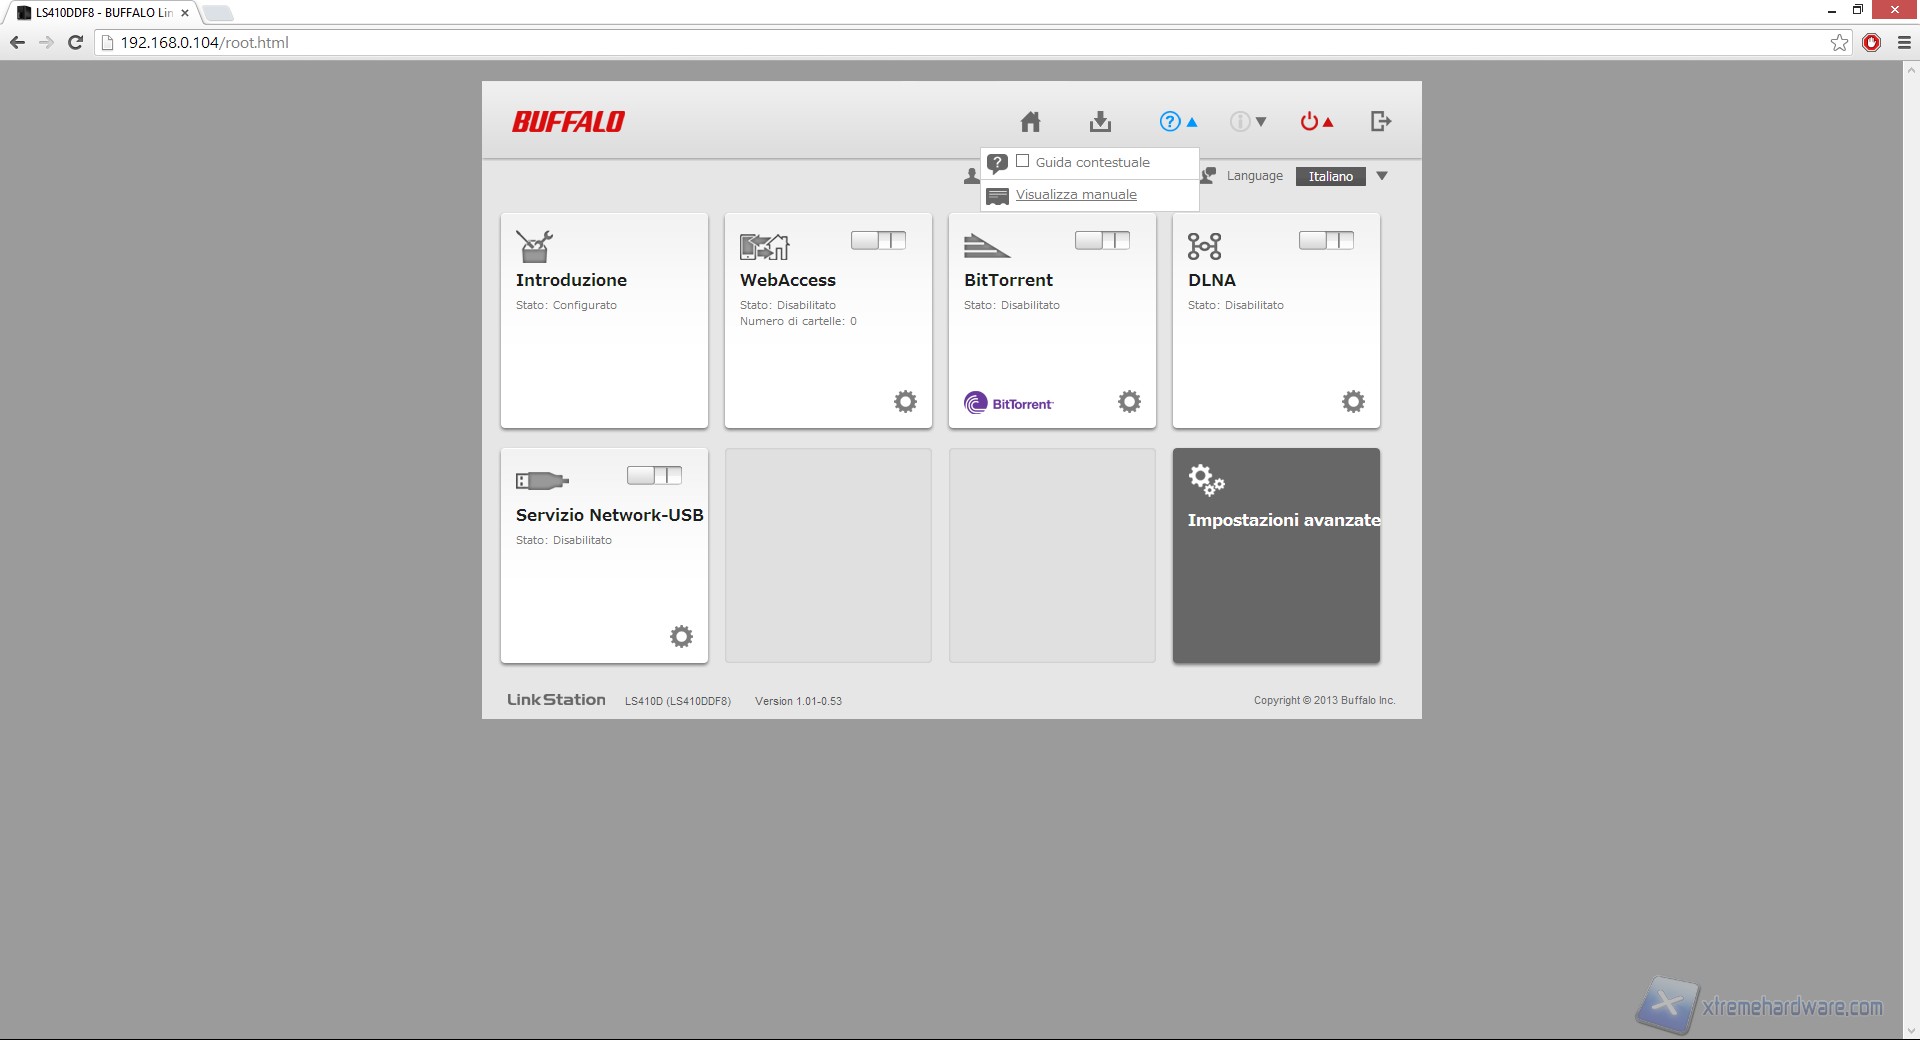Viewport: 1920px width, 1040px height.
Task: Go to the Home icon in header
Action: click(1030, 122)
